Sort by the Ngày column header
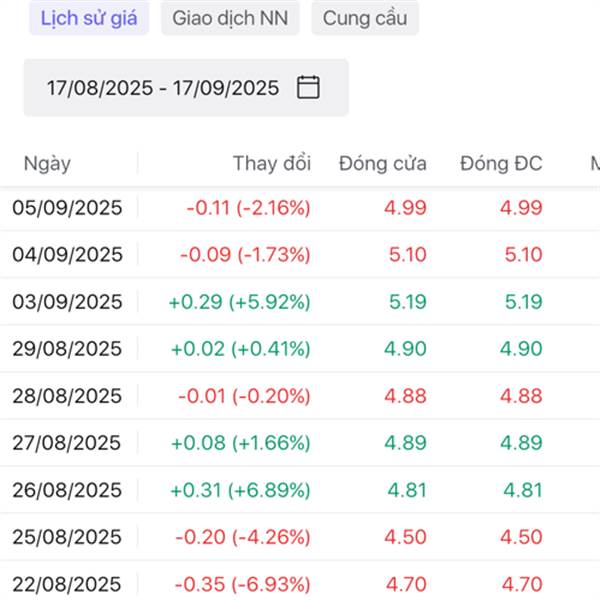This screenshot has height=600, width=600. click(47, 164)
